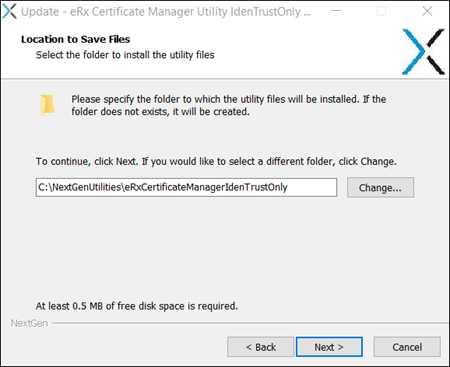The image size is (450, 367).
Task: Click the Select the folder subtitle text
Action: click(x=125, y=55)
